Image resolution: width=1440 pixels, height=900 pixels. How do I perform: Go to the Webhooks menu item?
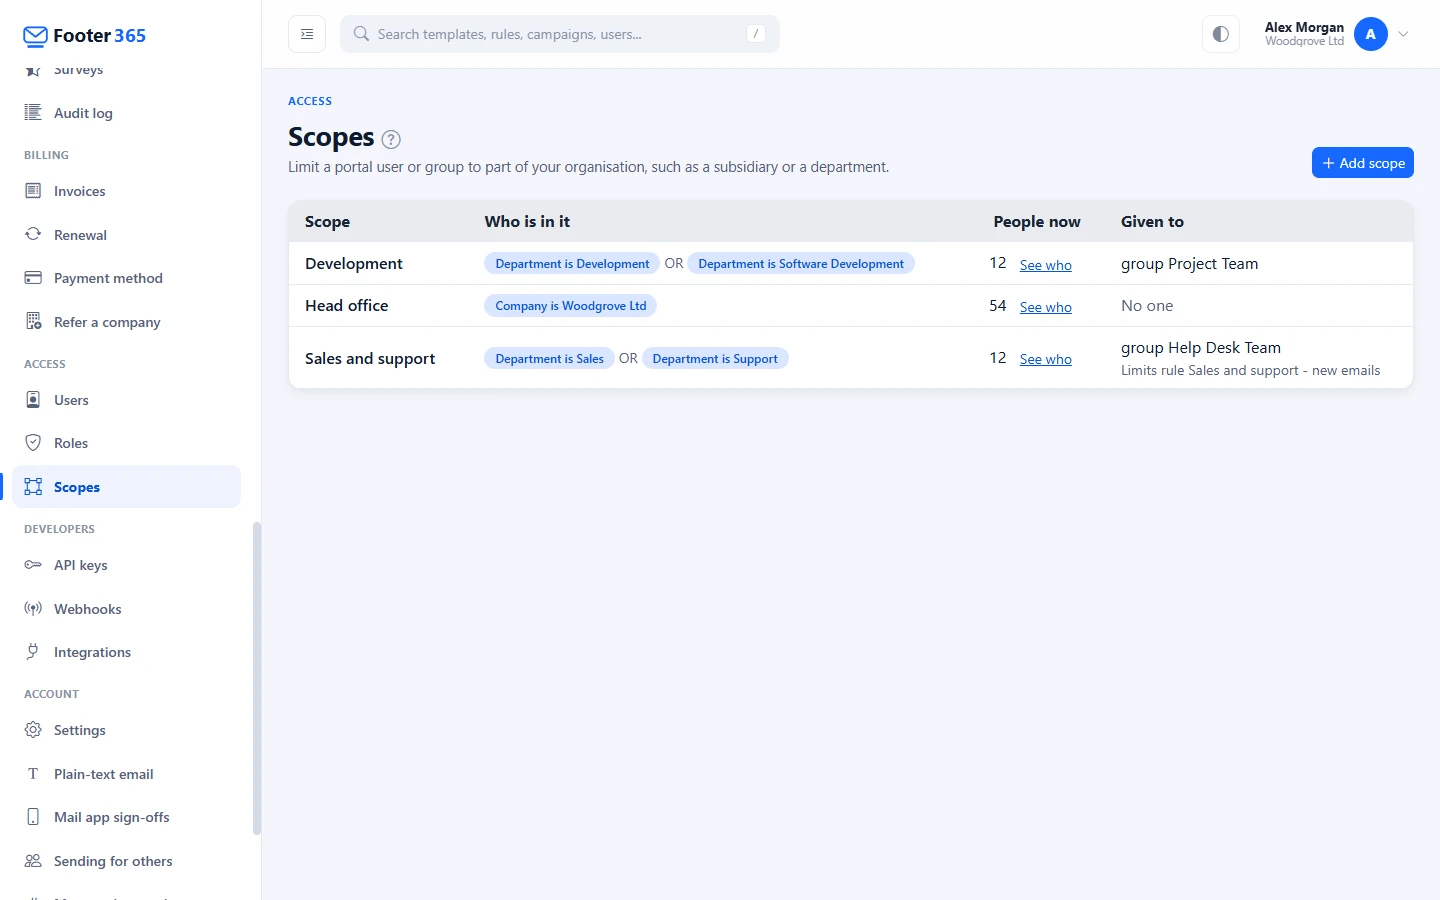(x=126, y=608)
